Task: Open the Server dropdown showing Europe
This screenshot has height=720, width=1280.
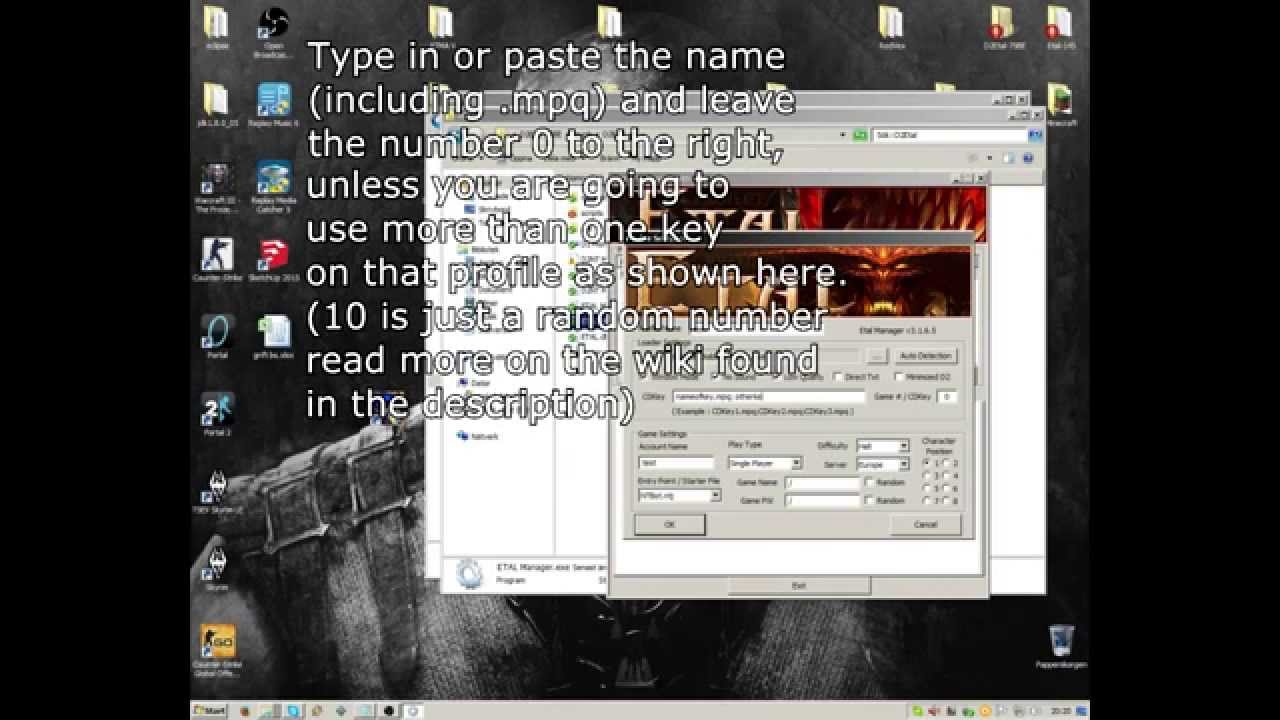Action: (882, 465)
